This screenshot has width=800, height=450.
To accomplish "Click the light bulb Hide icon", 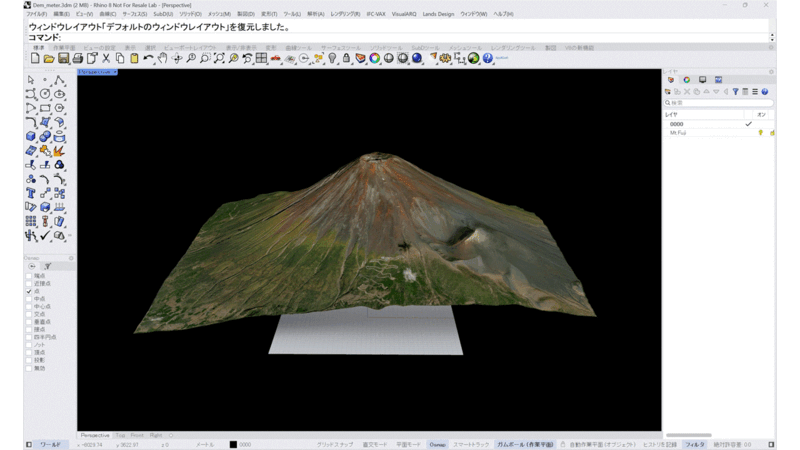I will click(332, 59).
